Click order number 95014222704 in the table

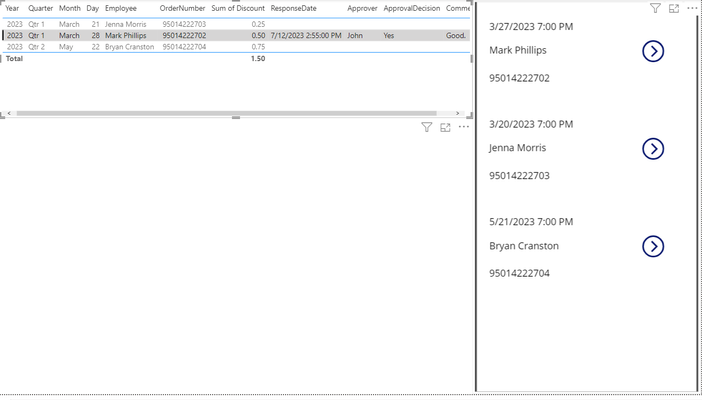coord(184,47)
